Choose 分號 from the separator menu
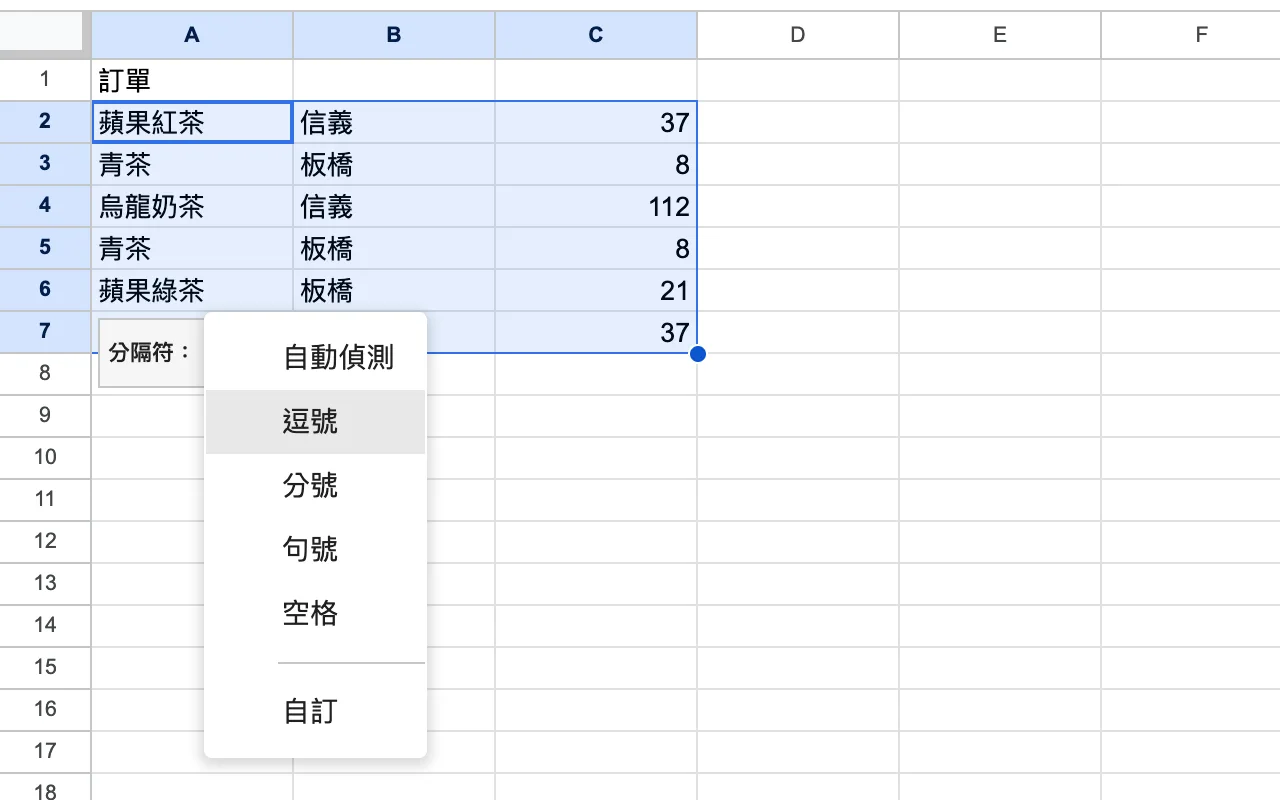The width and height of the screenshot is (1280, 800). (315, 486)
